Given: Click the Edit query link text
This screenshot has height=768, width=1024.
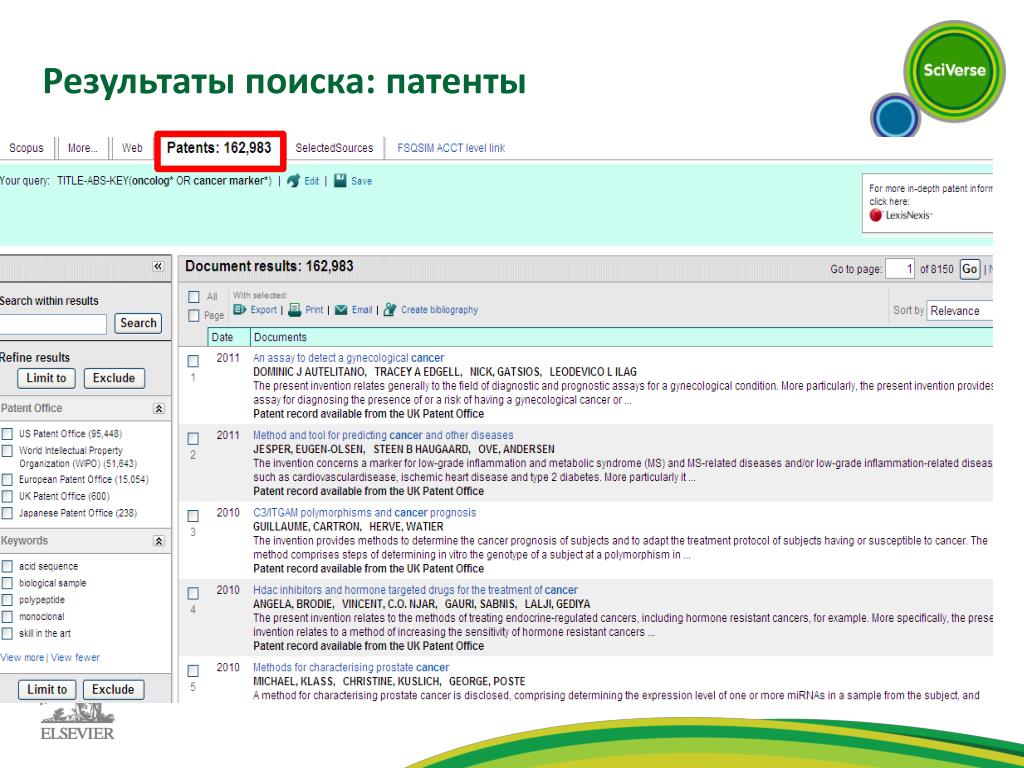Looking at the screenshot, I should [x=312, y=182].
